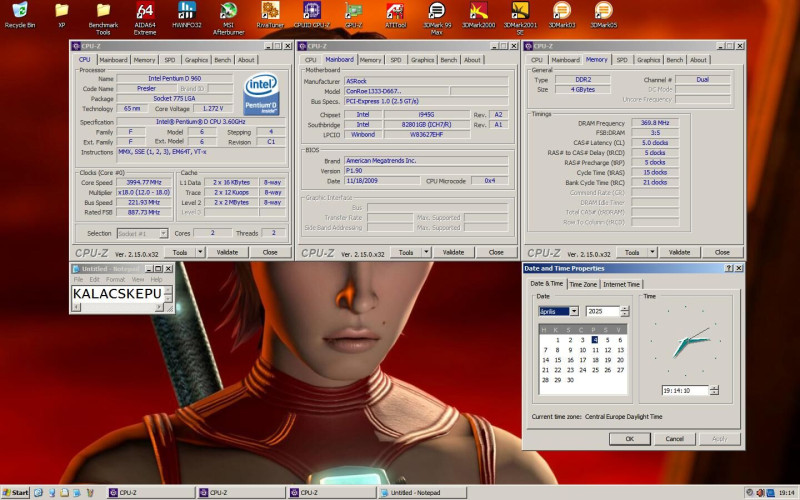Click the taskbar clock showing 19:14
Screen dimensions: 800x500
click(786, 493)
